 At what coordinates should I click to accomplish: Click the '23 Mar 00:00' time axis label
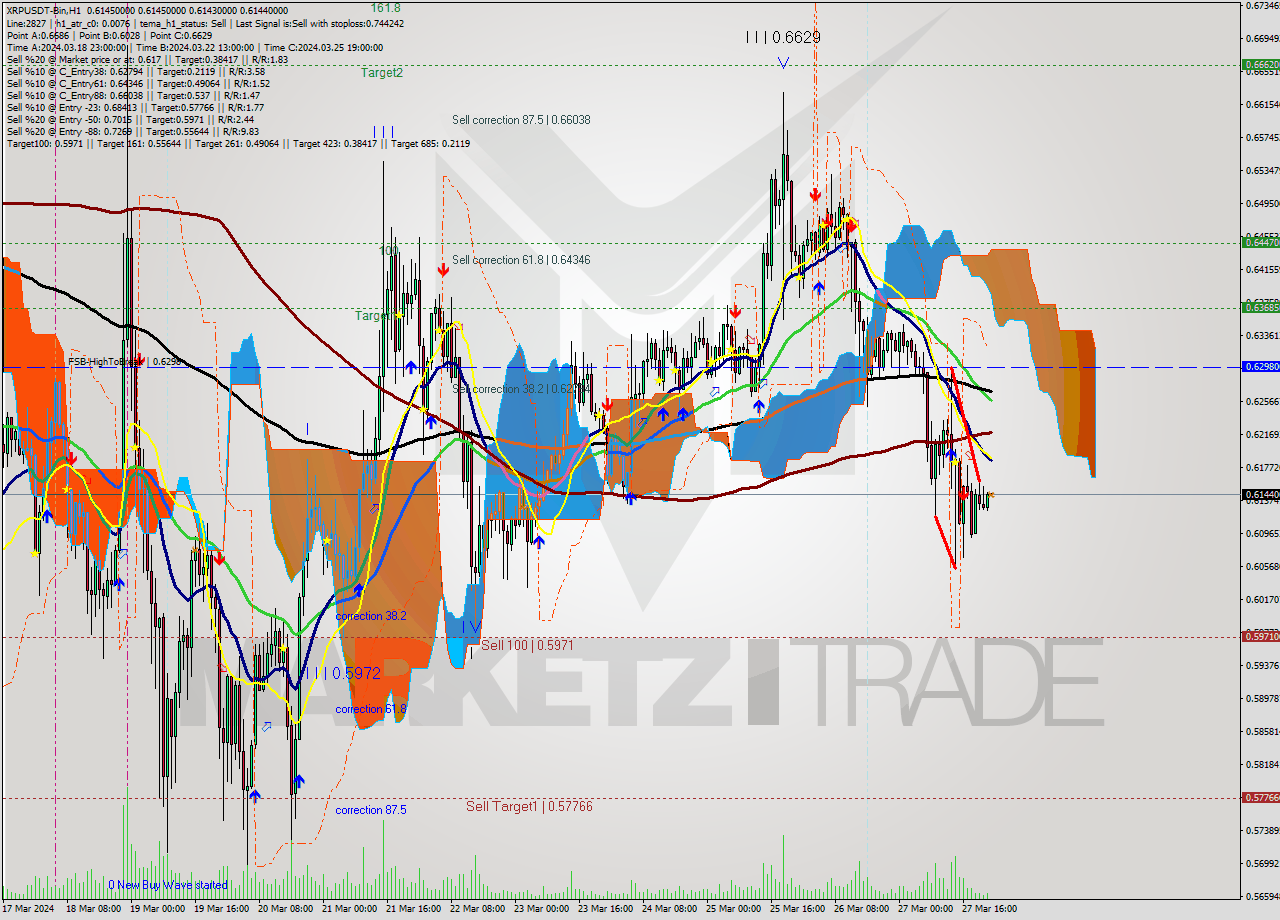[x=541, y=909]
